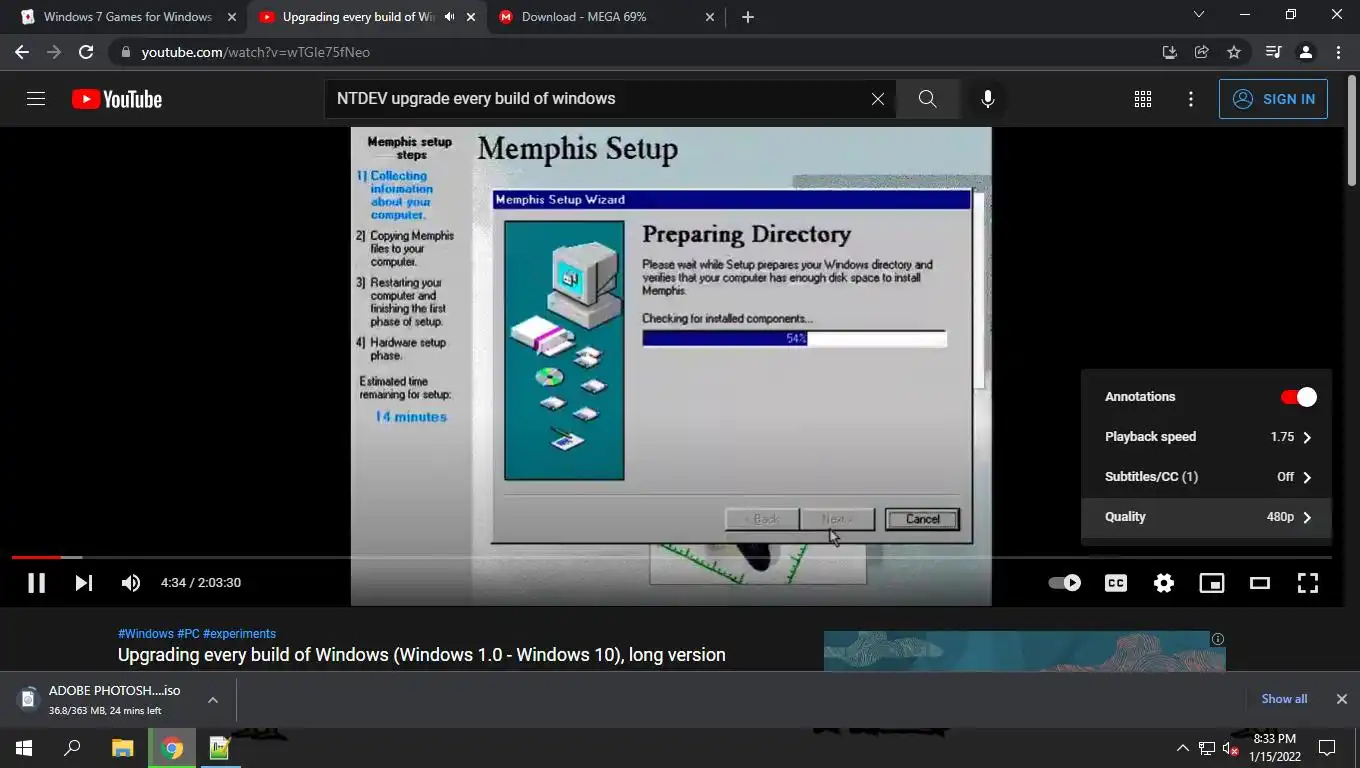Toggle the autoplay switch in player
1360x768 pixels.
pos(1064,582)
